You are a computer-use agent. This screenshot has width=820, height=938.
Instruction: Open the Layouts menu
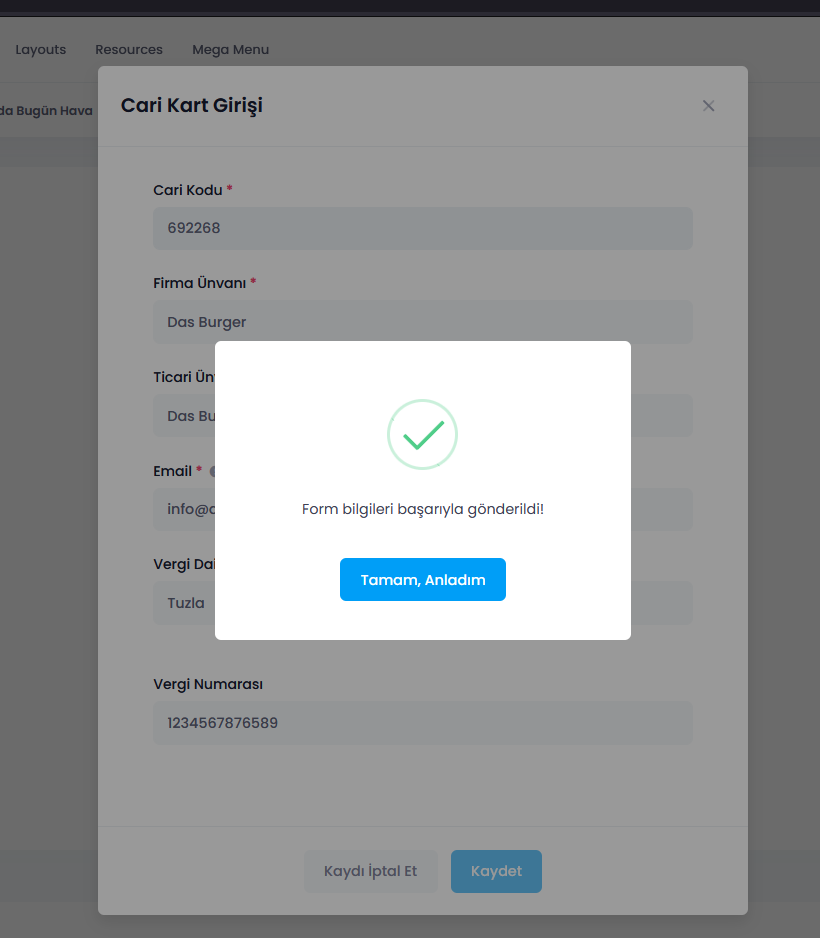point(41,49)
